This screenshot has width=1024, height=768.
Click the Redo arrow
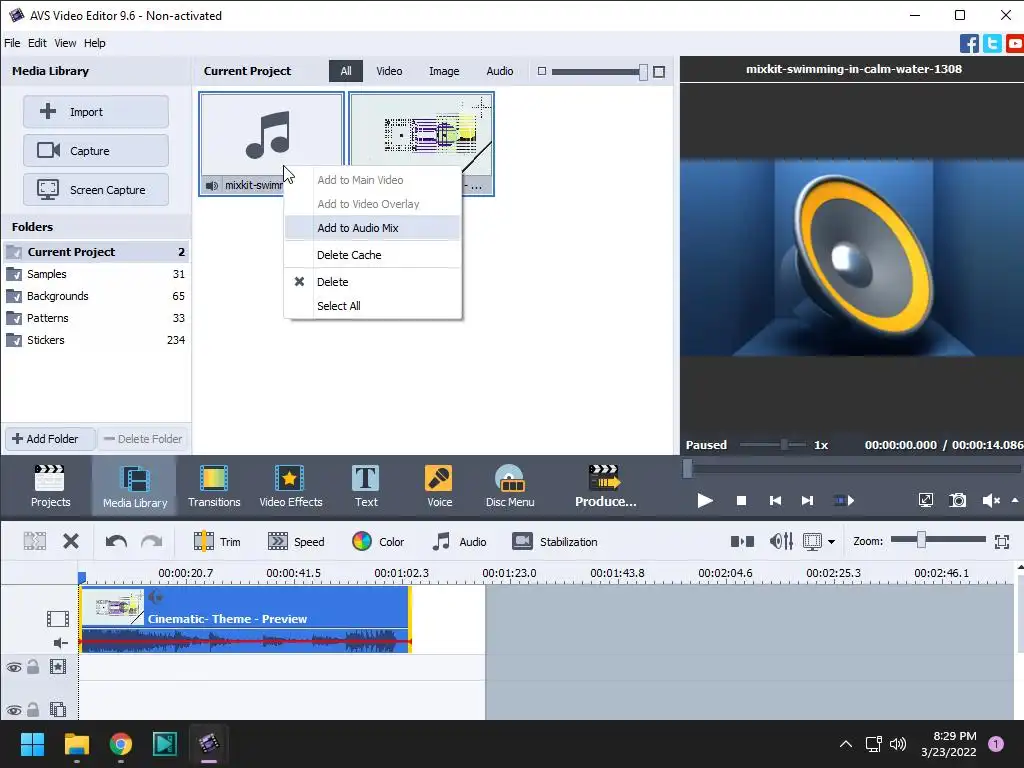pyautogui.click(x=152, y=541)
